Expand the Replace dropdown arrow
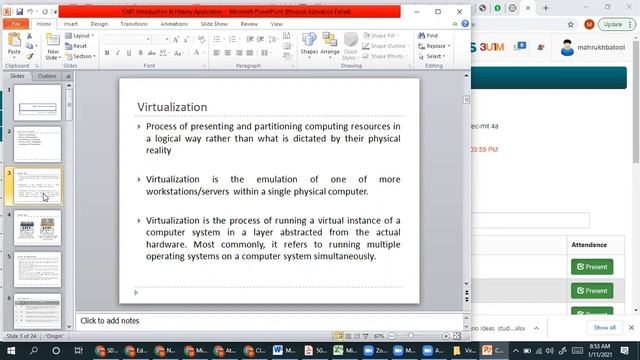The height and width of the screenshot is (360, 640). coord(449,46)
